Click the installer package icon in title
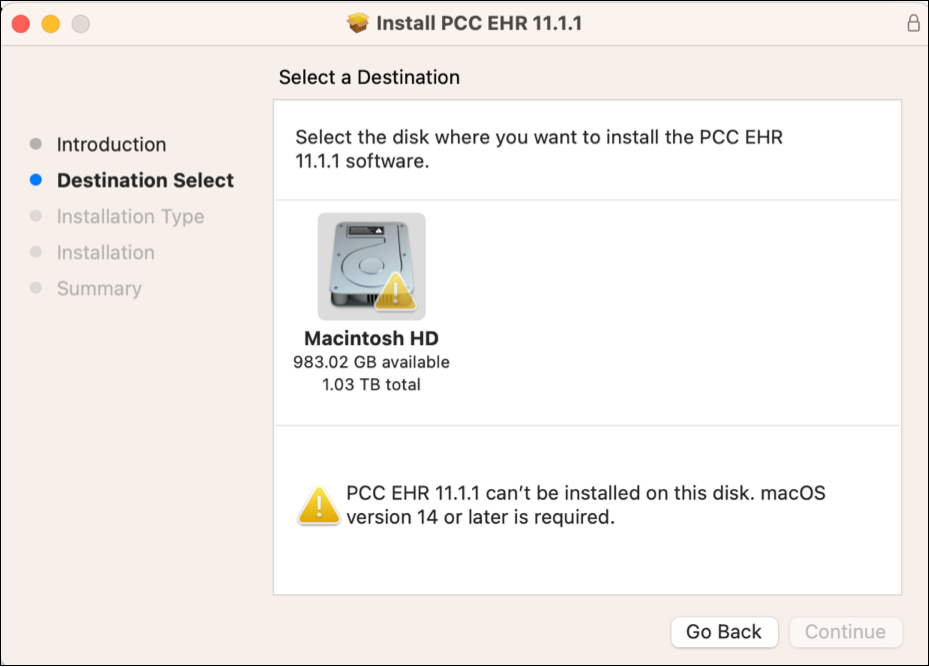 (x=358, y=23)
